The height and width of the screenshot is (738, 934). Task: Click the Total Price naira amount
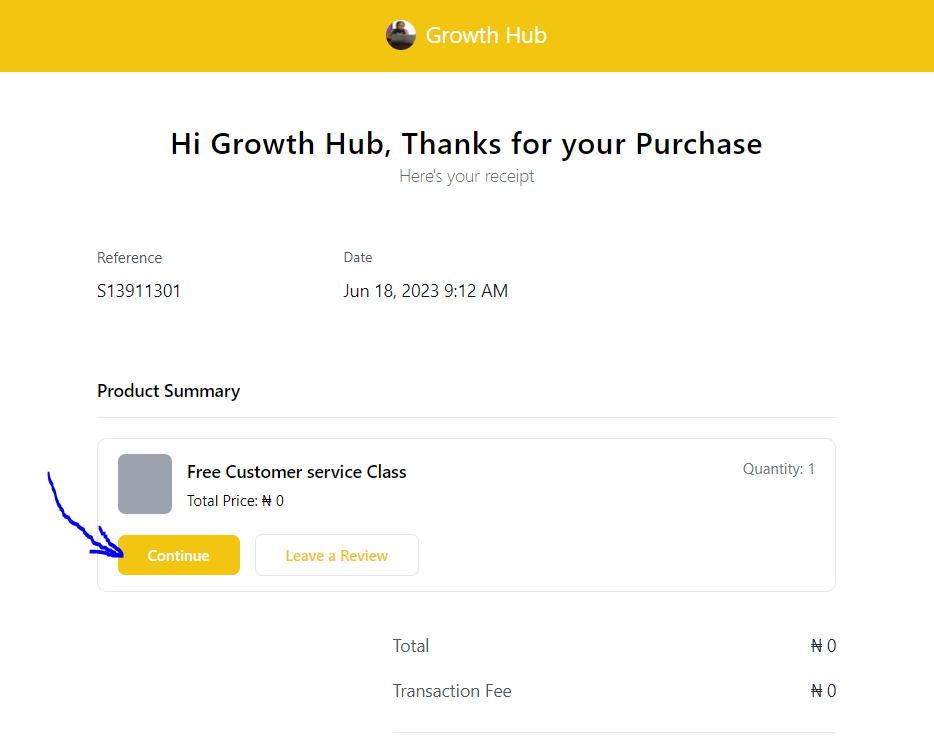(273, 500)
